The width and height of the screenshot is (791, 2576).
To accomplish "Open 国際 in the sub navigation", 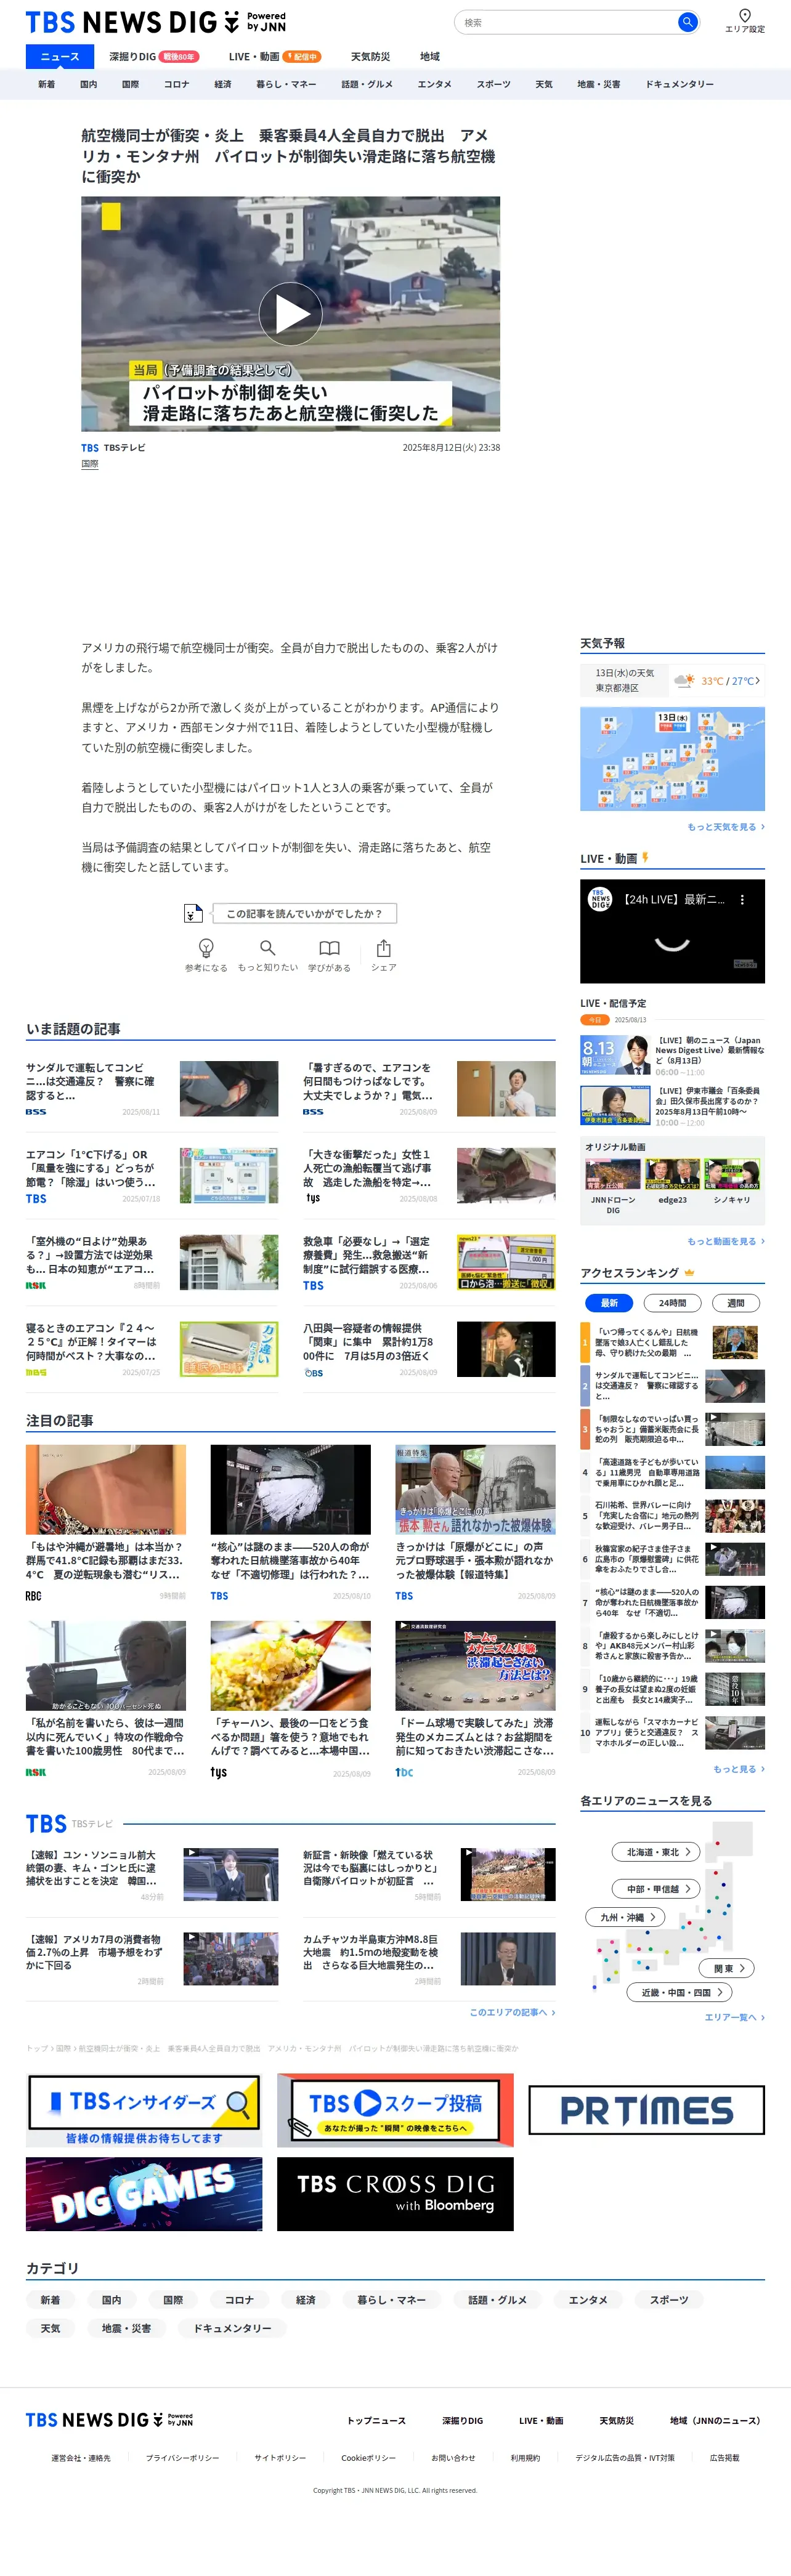I will 131,84.
